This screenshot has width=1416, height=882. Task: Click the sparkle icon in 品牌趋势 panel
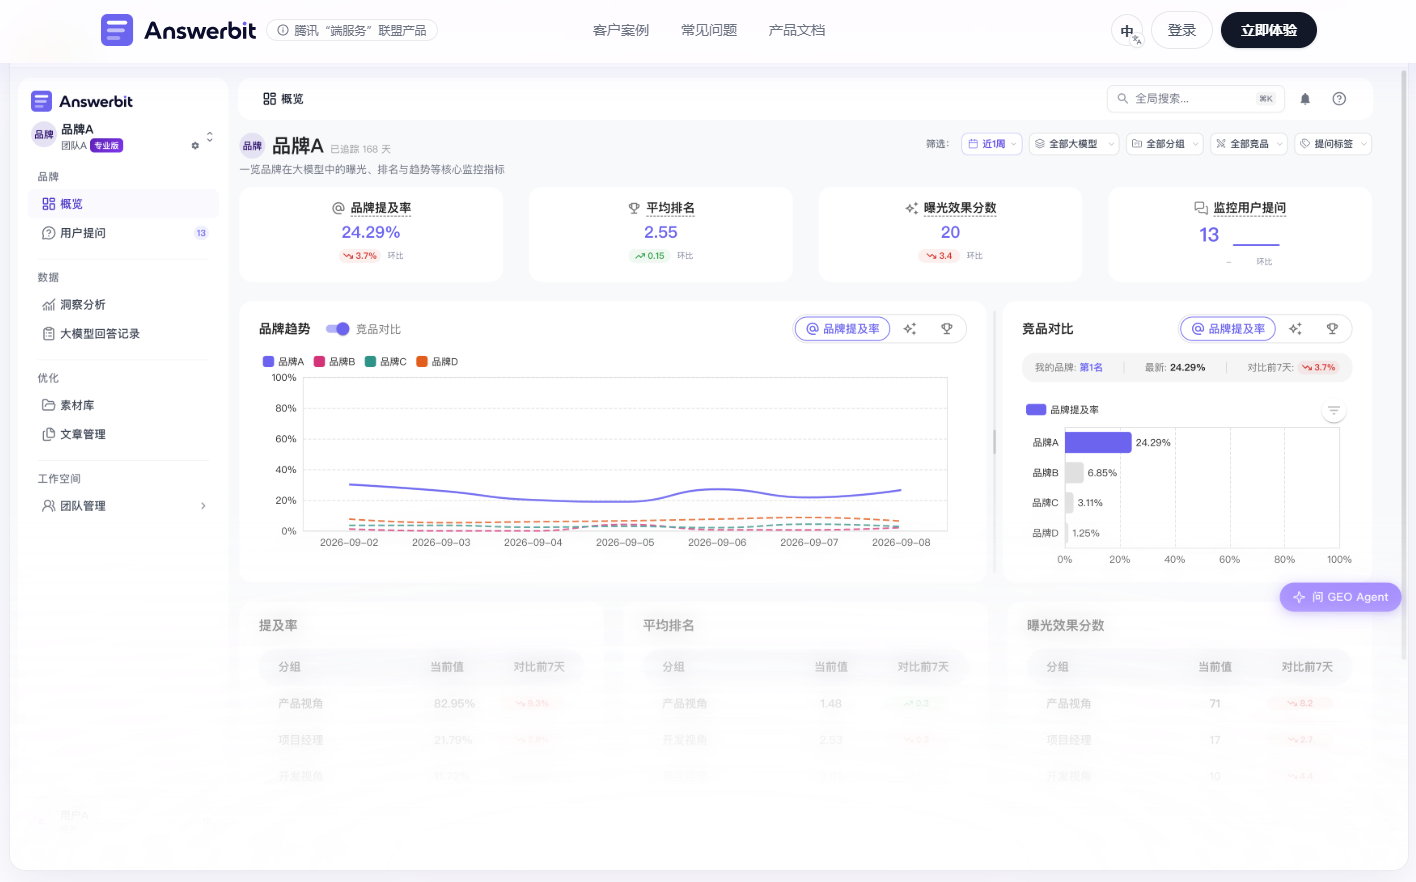[910, 329]
